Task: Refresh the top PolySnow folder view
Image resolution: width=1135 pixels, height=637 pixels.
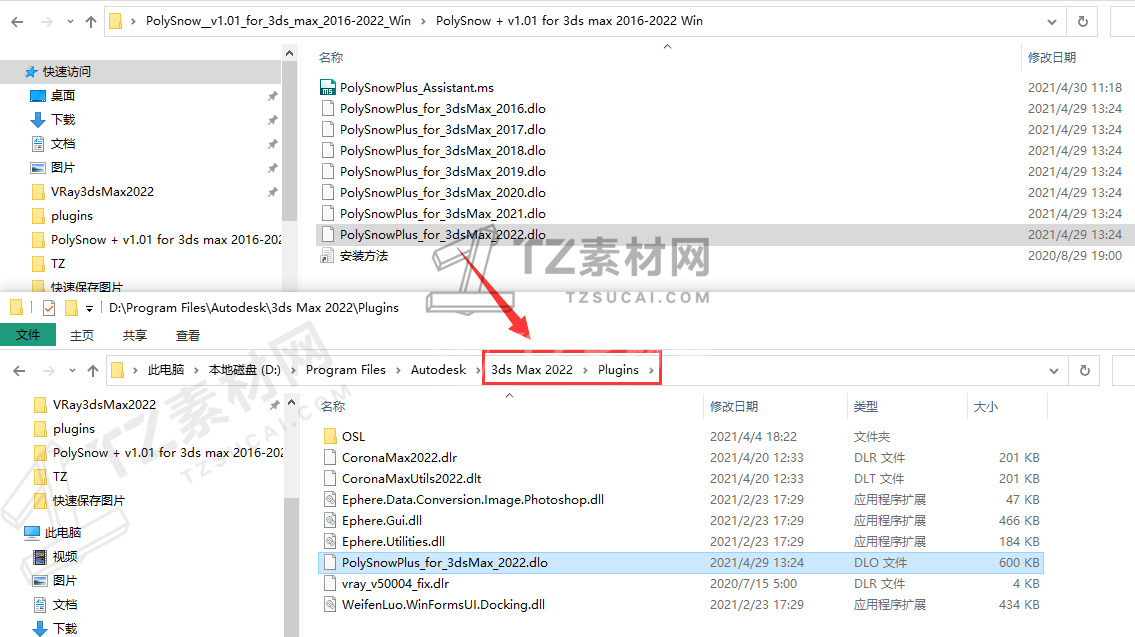Action: (x=1083, y=22)
